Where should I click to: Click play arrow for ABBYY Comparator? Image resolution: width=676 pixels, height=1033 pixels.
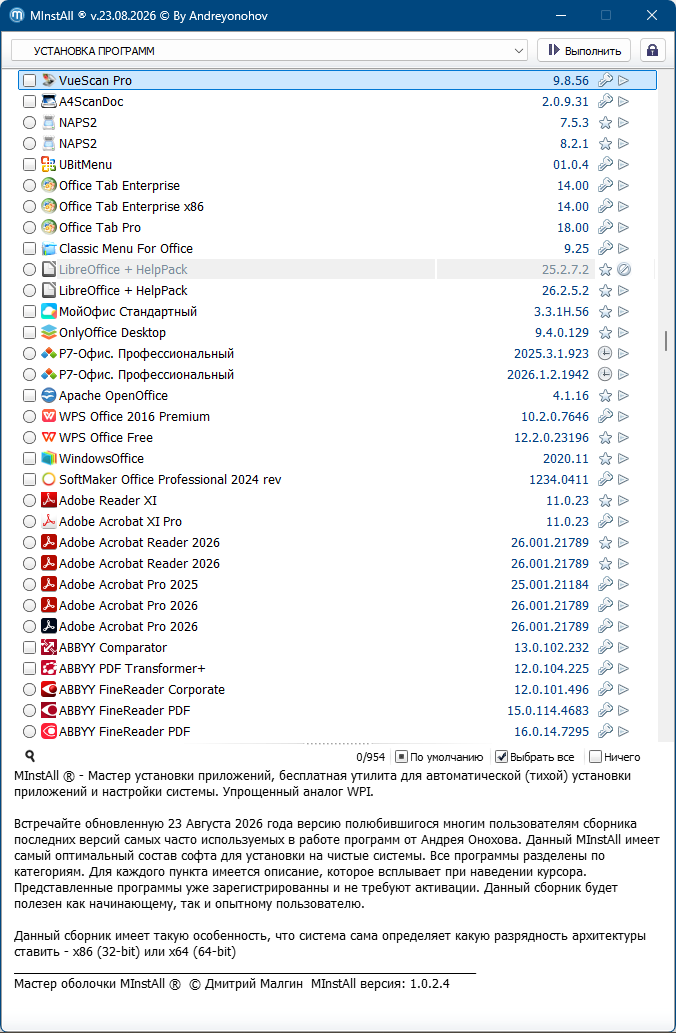(623, 648)
